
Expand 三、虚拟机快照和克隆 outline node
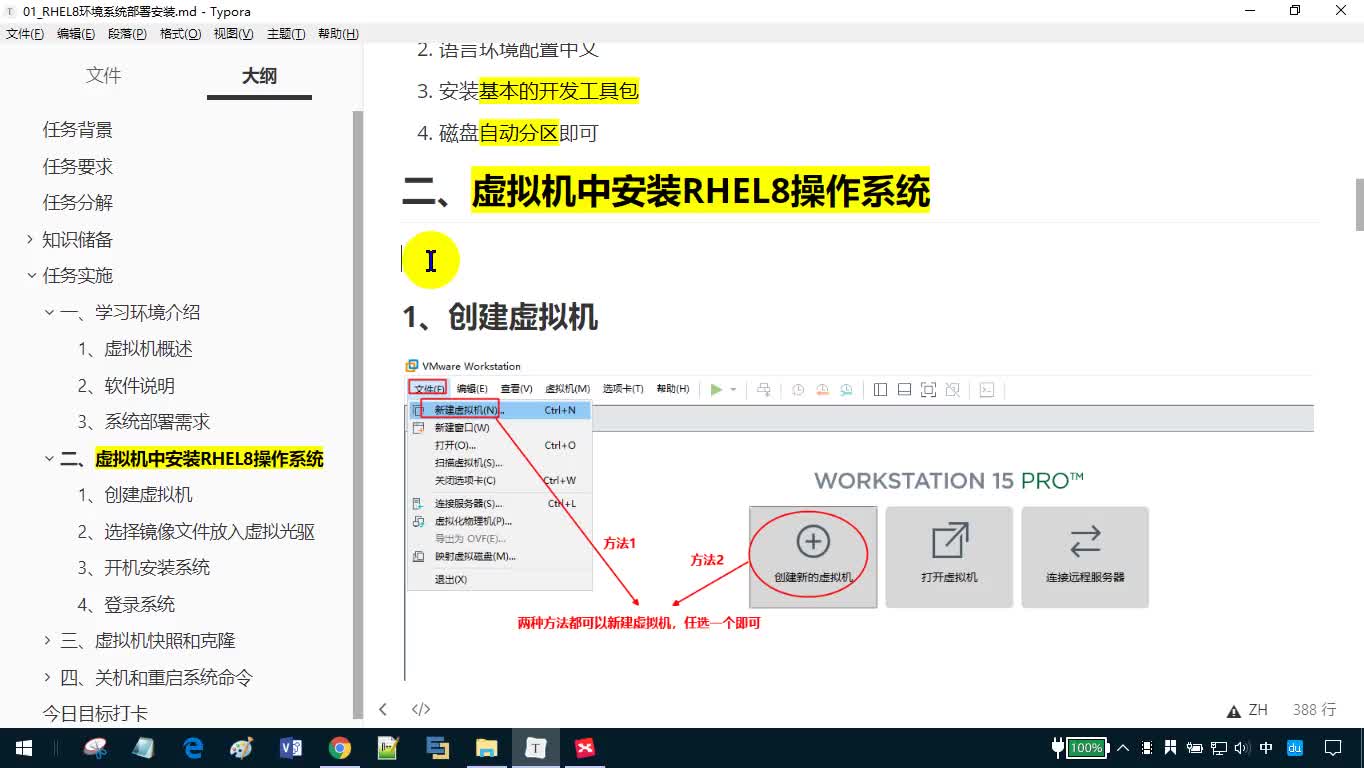(x=48, y=641)
